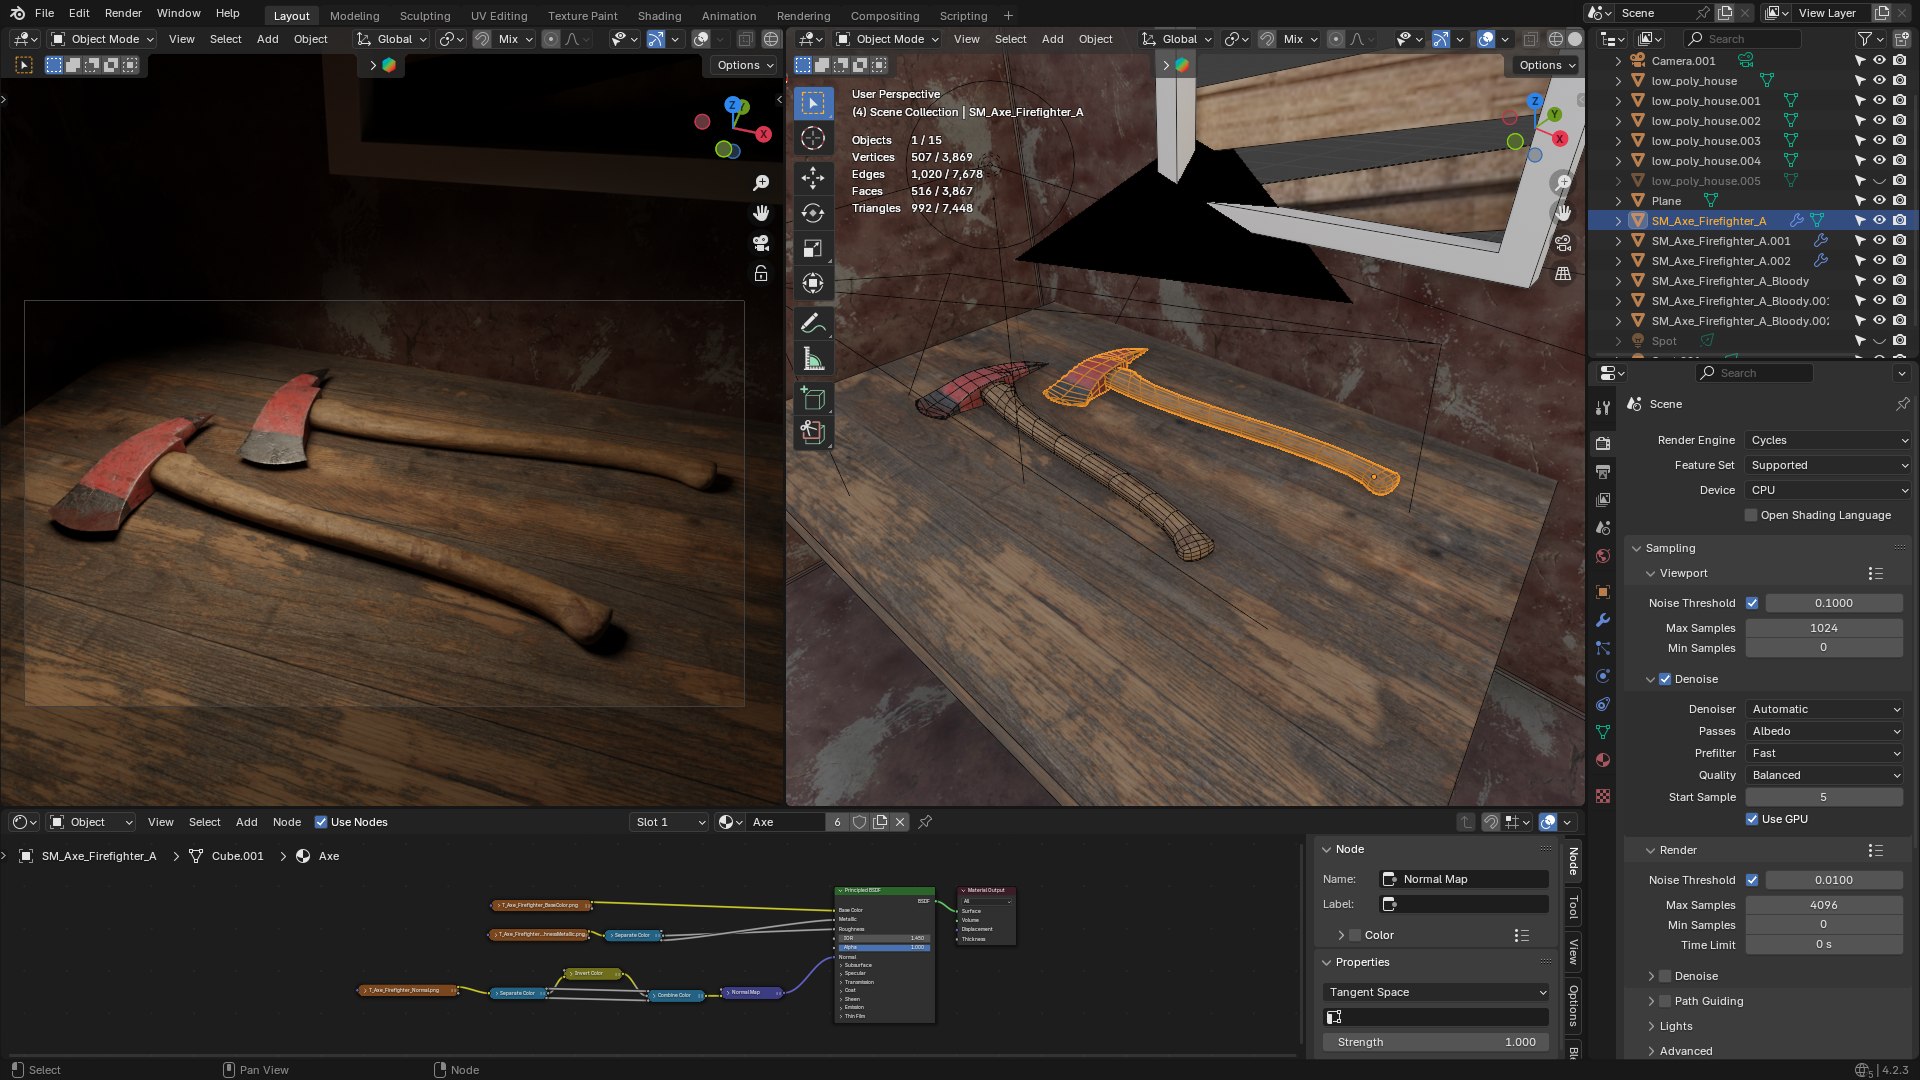1920x1080 pixels.
Task: Open Tangent Space dropdown in node properties
Action: [1436, 992]
